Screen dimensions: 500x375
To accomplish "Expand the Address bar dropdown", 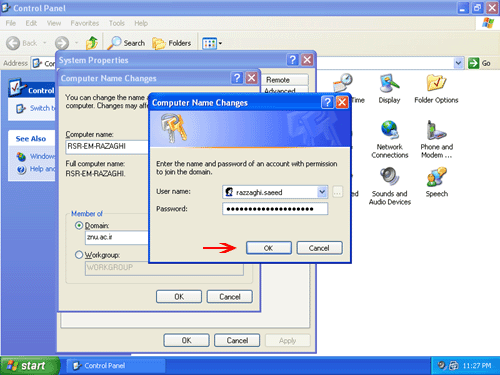I will pos(459,63).
